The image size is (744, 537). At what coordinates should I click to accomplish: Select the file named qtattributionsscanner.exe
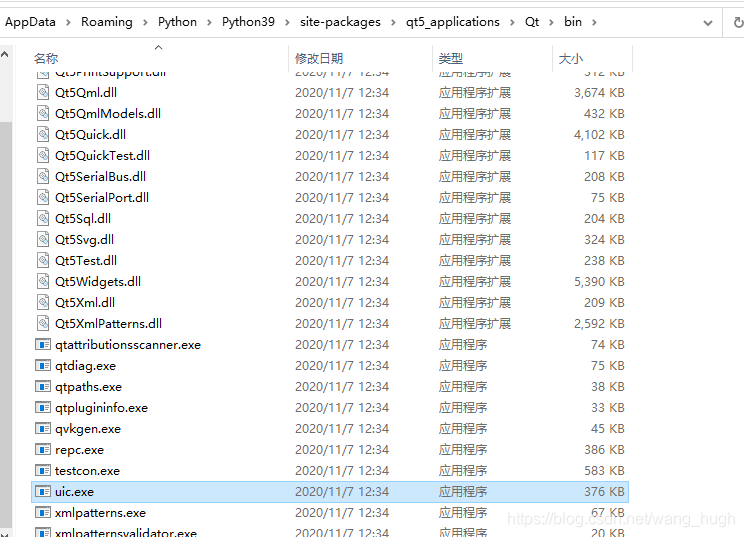(x=128, y=344)
